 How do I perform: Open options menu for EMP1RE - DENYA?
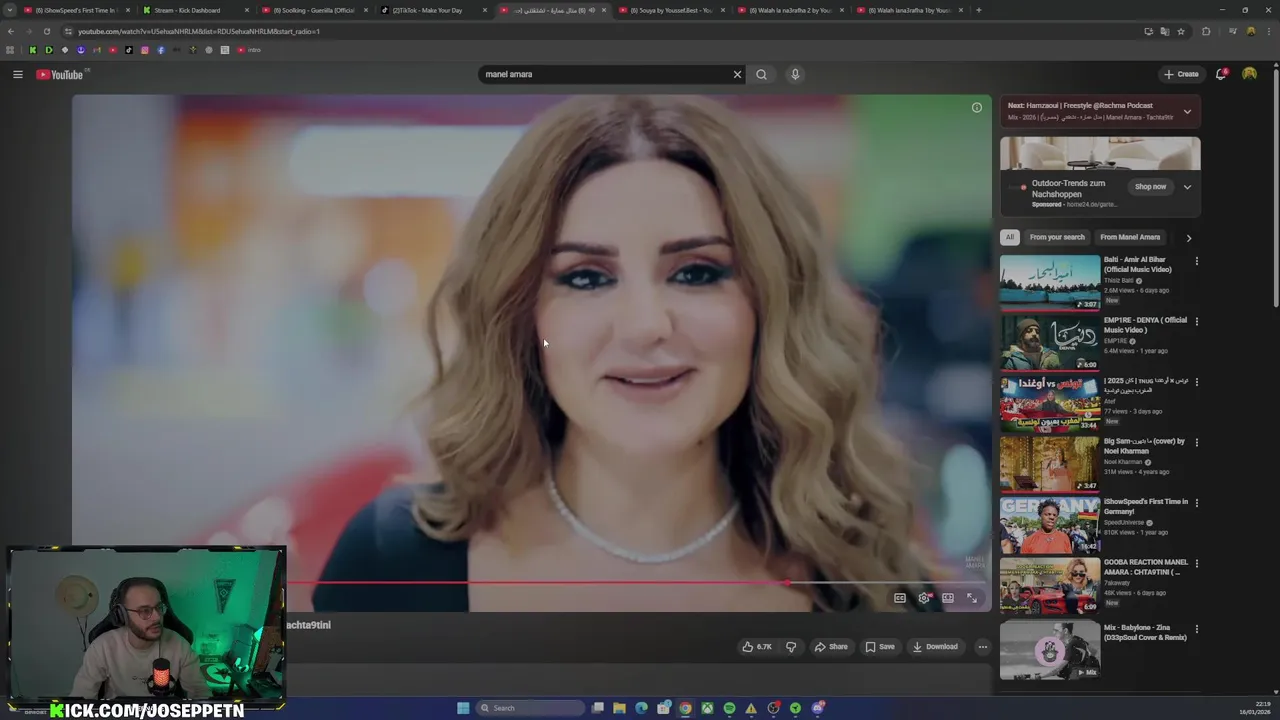tap(1196, 321)
